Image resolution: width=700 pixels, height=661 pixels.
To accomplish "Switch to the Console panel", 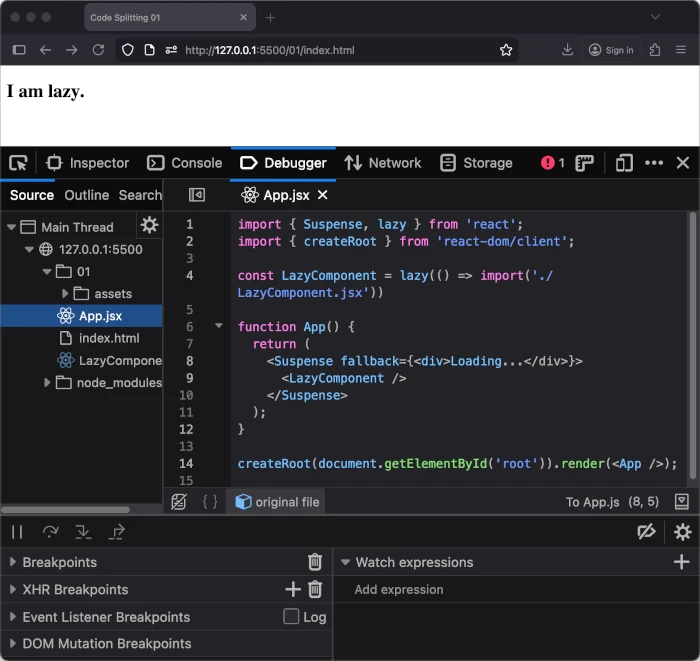I will click(x=184, y=163).
